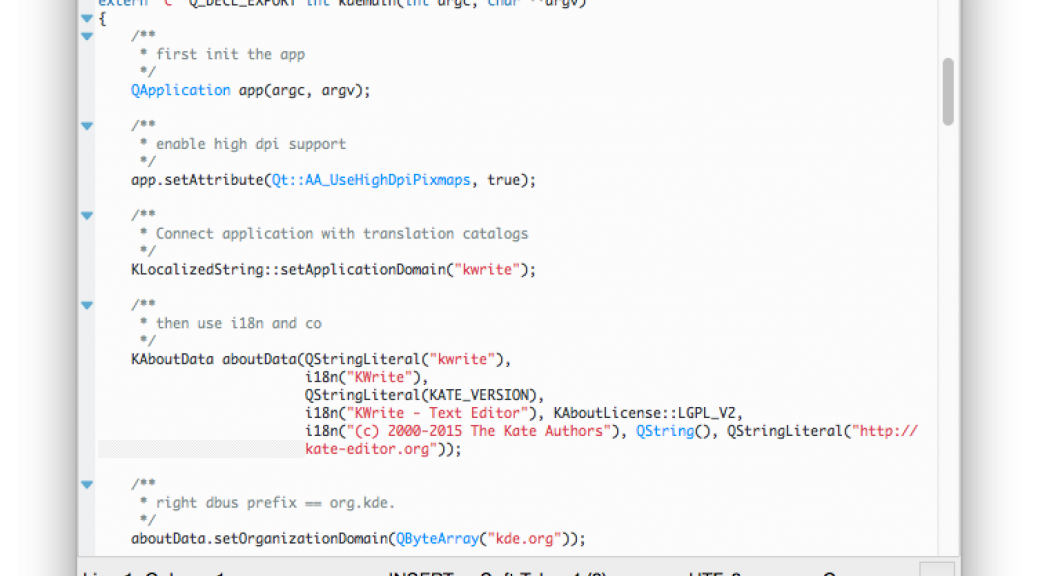Click the vertical scrollbar thumb
Image resolution: width=1038 pixels, height=576 pixels.
tap(948, 90)
